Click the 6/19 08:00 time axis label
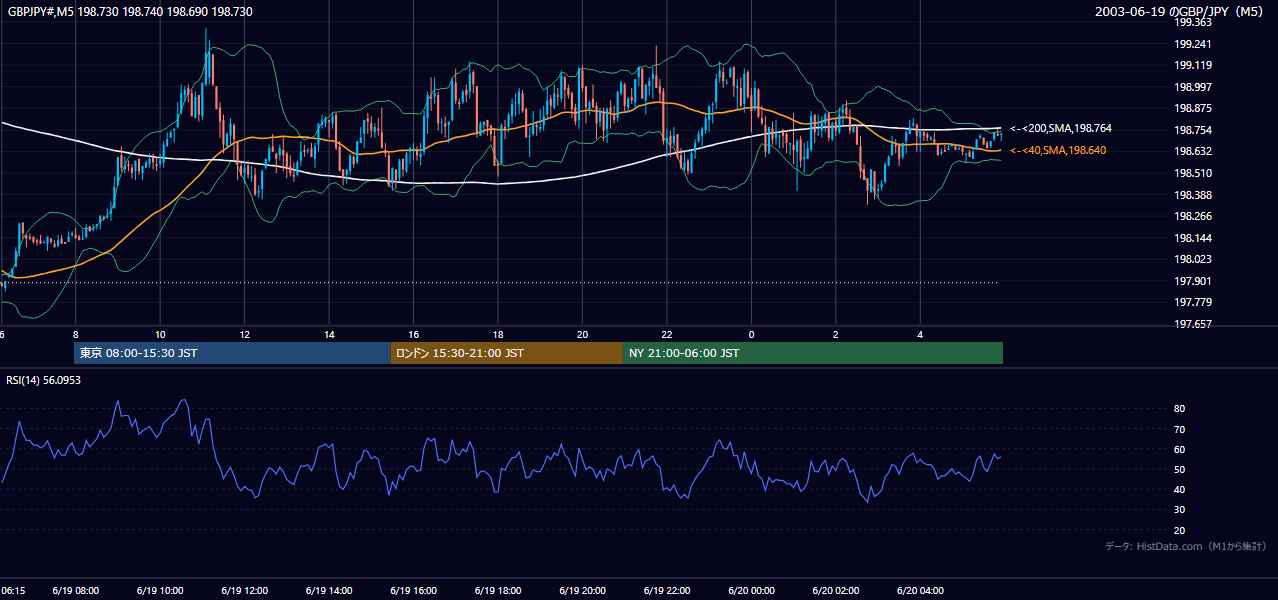The width and height of the screenshot is (1278, 600). pyautogui.click(x=76, y=591)
